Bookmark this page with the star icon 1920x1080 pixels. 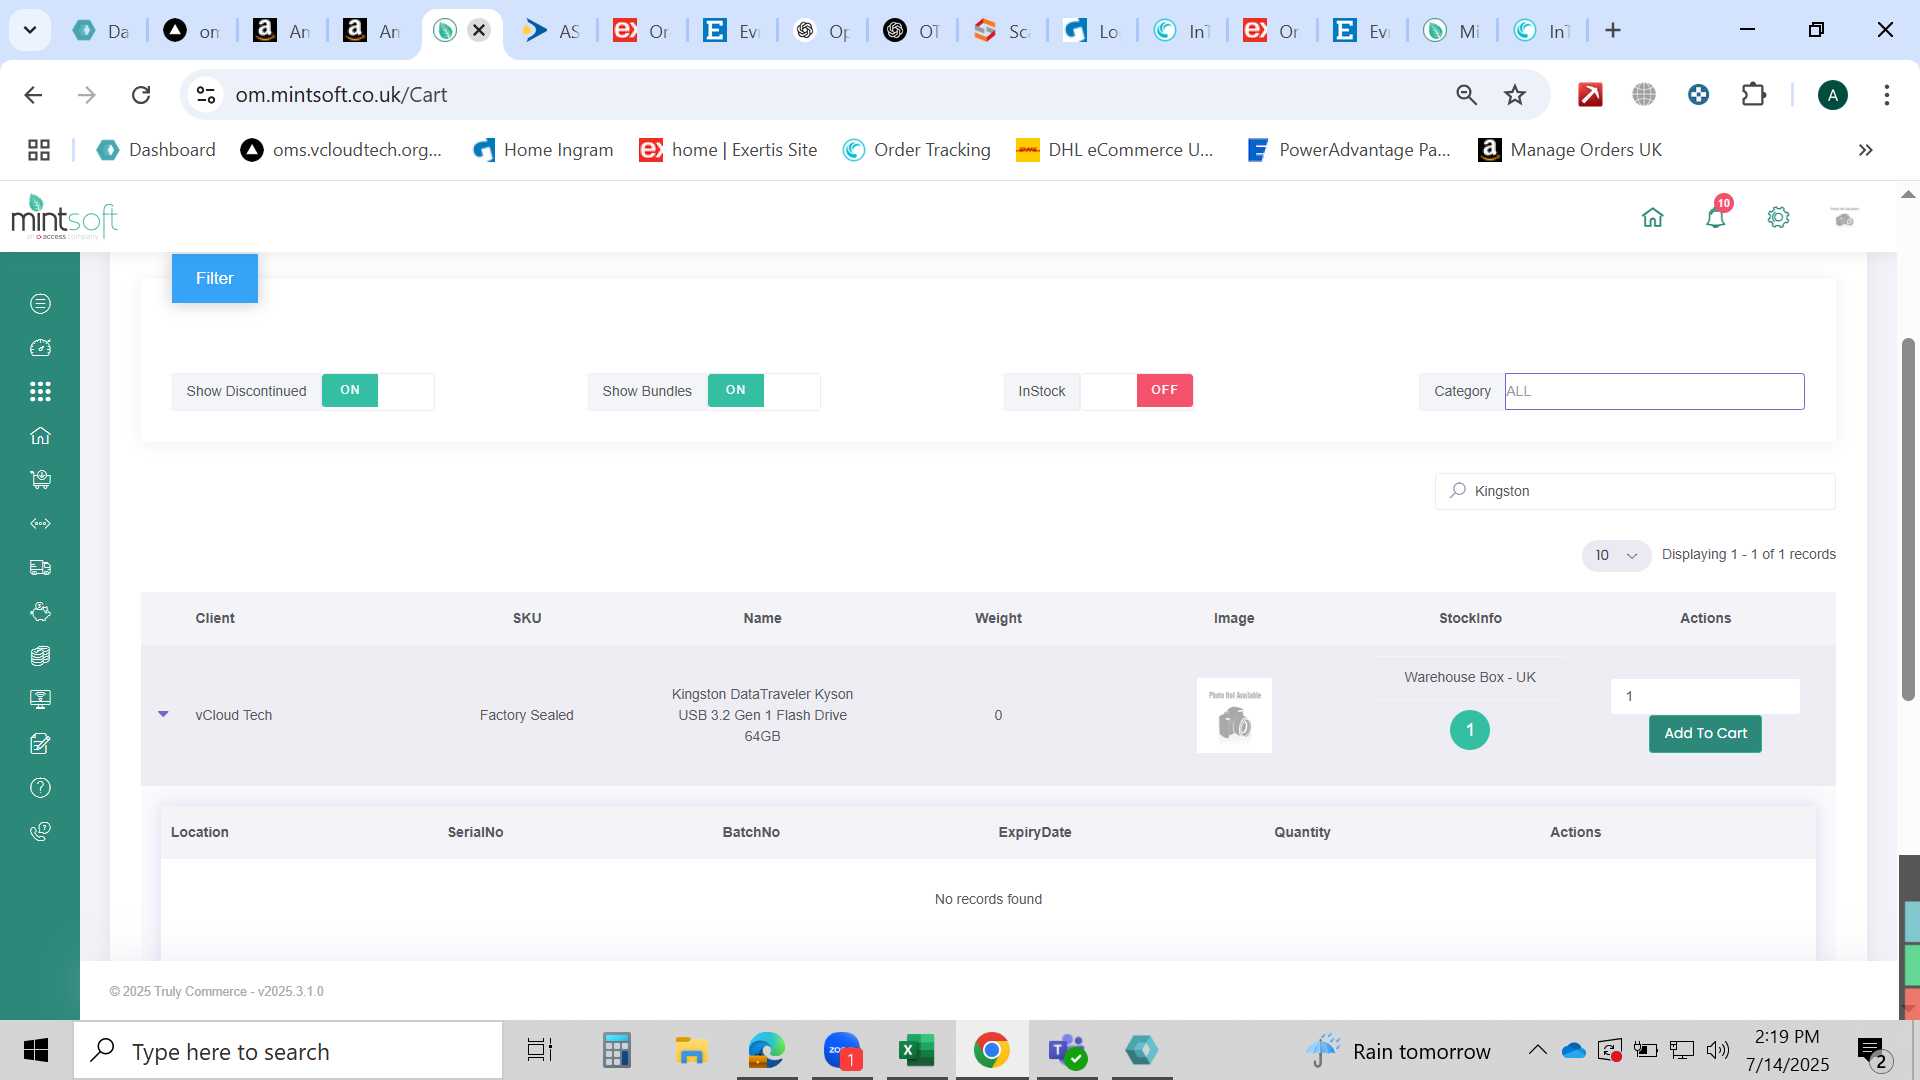click(1515, 95)
